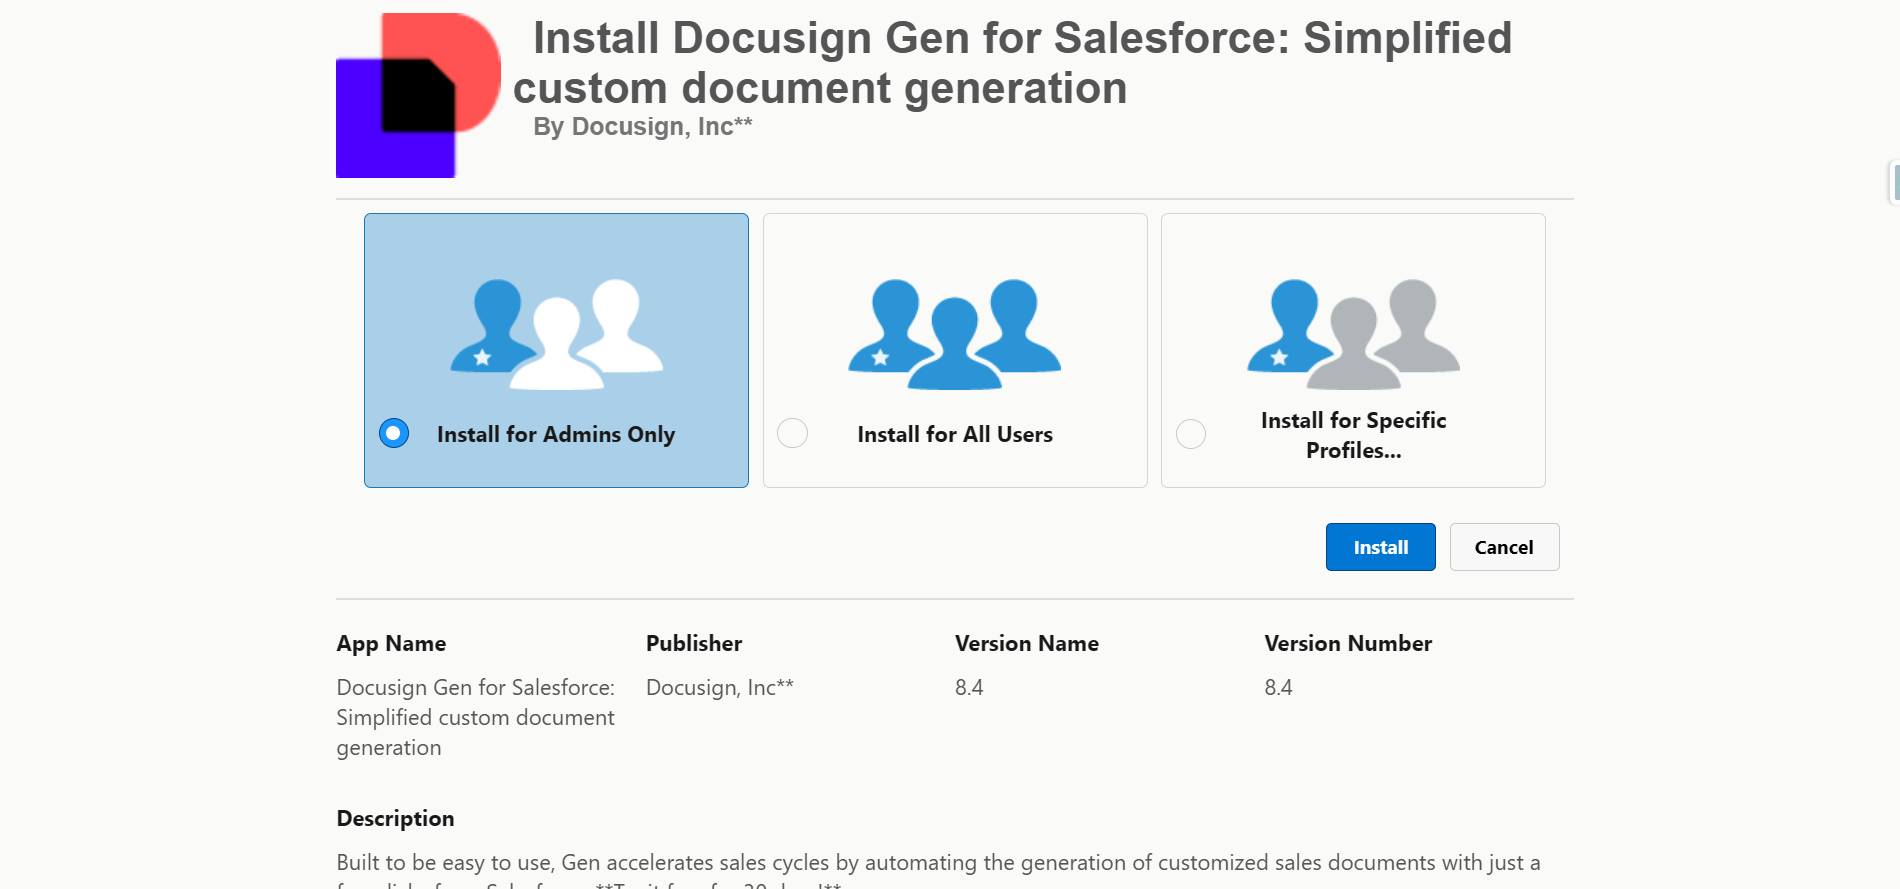Select the Install for Admins Only radio

click(x=394, y=433)
